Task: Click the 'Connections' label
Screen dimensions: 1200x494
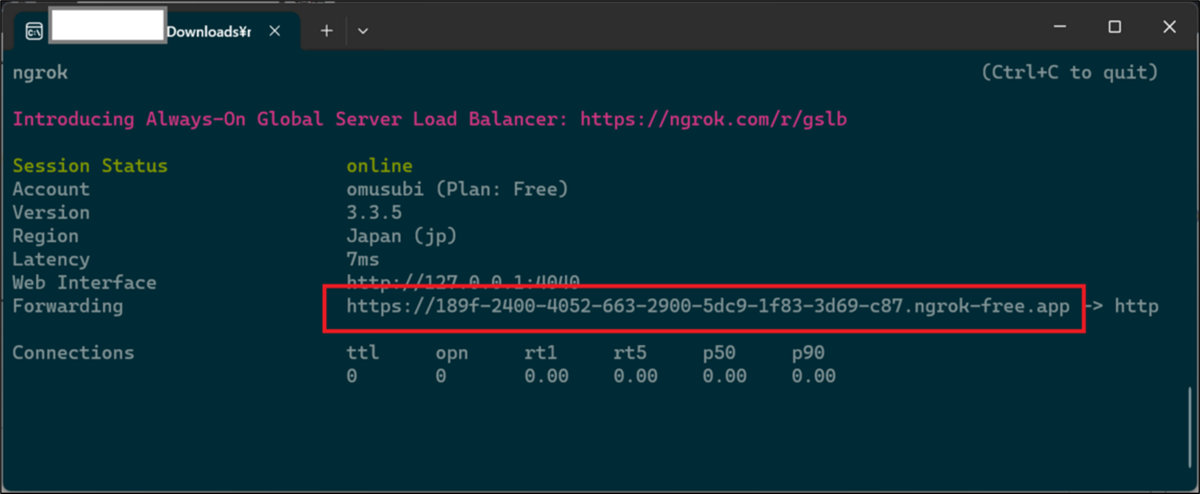Action: click(x=73, y=353)
